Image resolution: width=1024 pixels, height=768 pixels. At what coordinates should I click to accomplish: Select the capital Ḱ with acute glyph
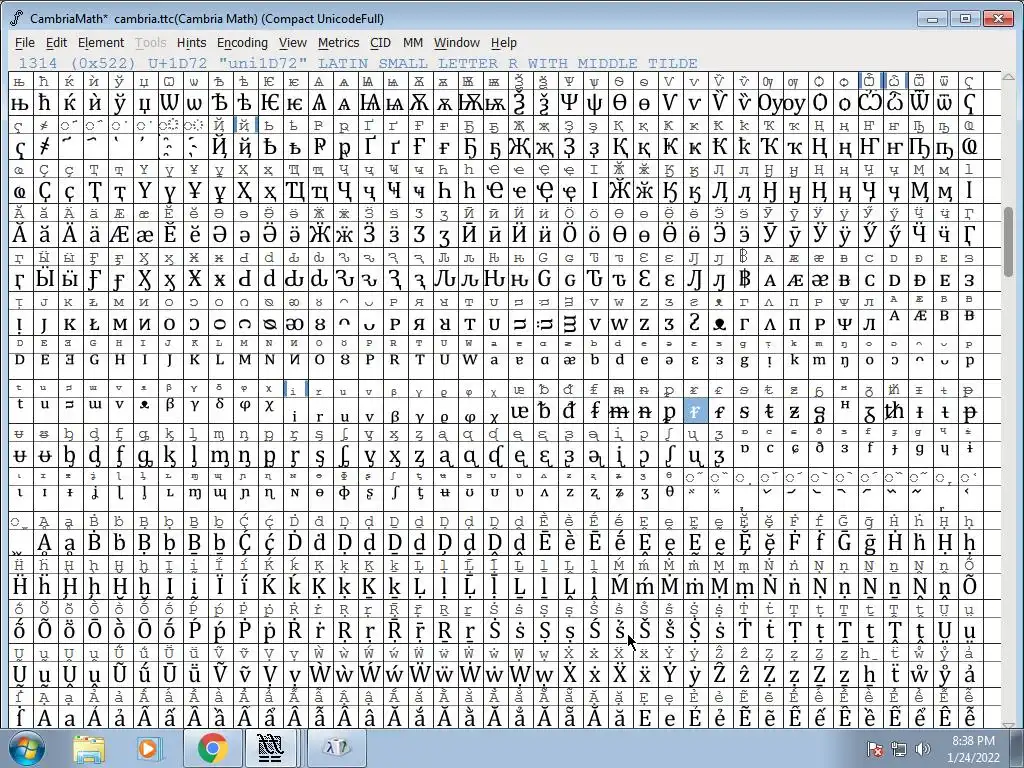tap(270, 586)
